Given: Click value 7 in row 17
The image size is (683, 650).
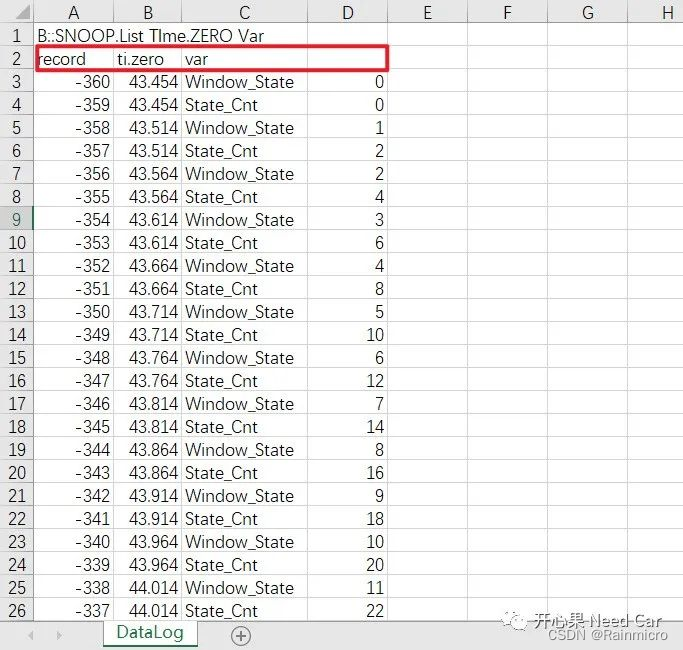Looking at the screenshot, I should pyautogui.click(x=348, y=403).
